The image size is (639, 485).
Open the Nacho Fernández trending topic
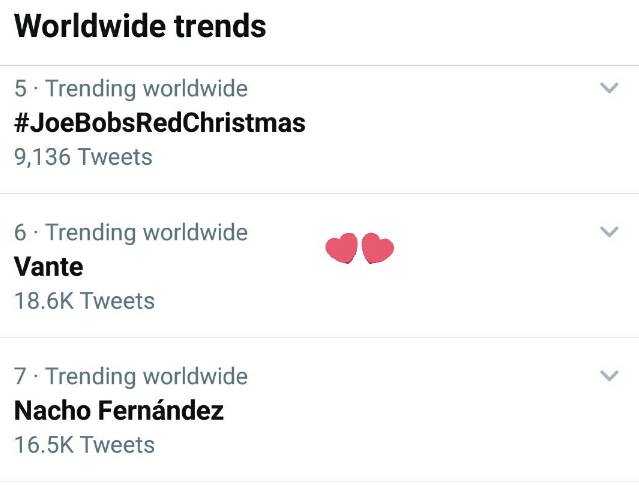pos(119,410)
